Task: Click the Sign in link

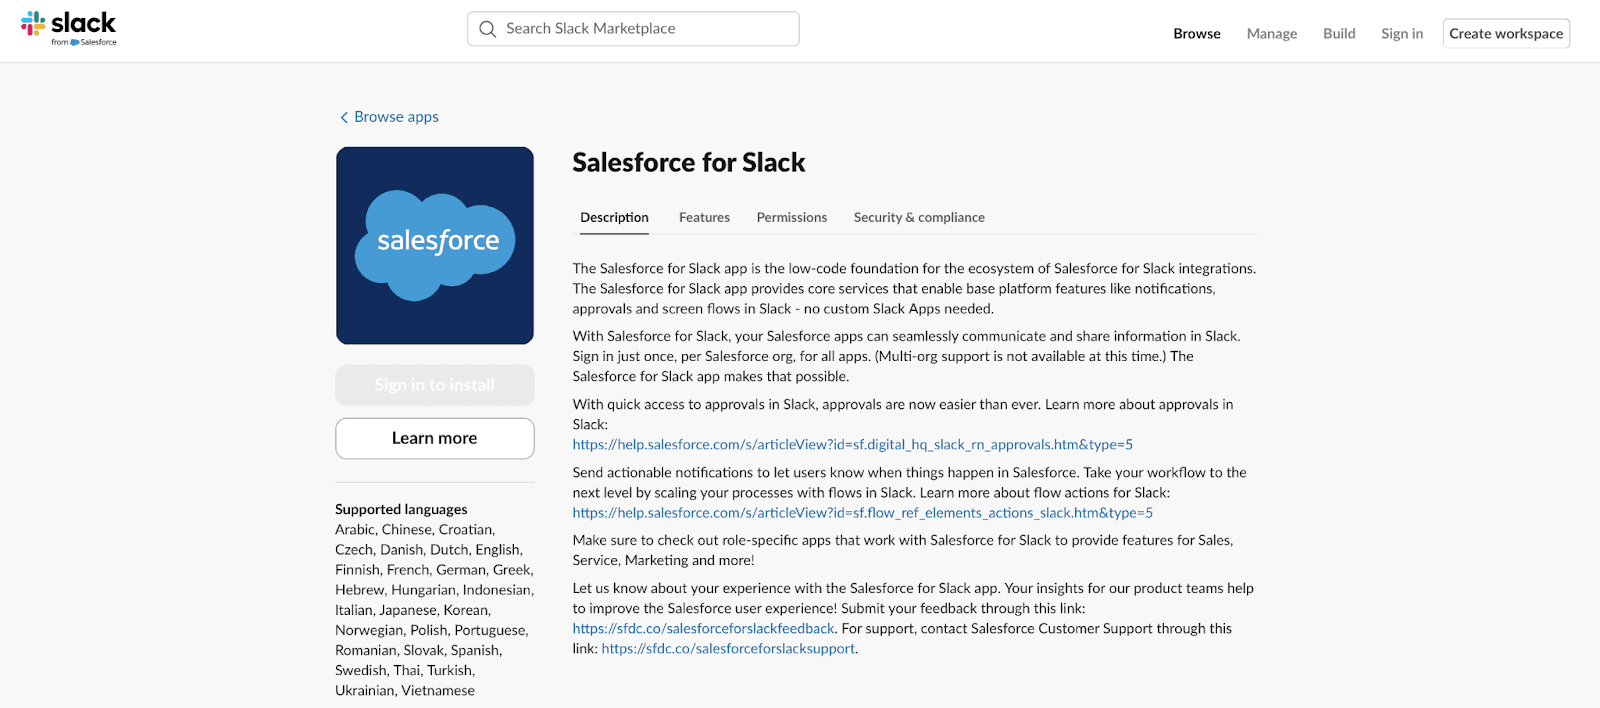Action: 1402,33
